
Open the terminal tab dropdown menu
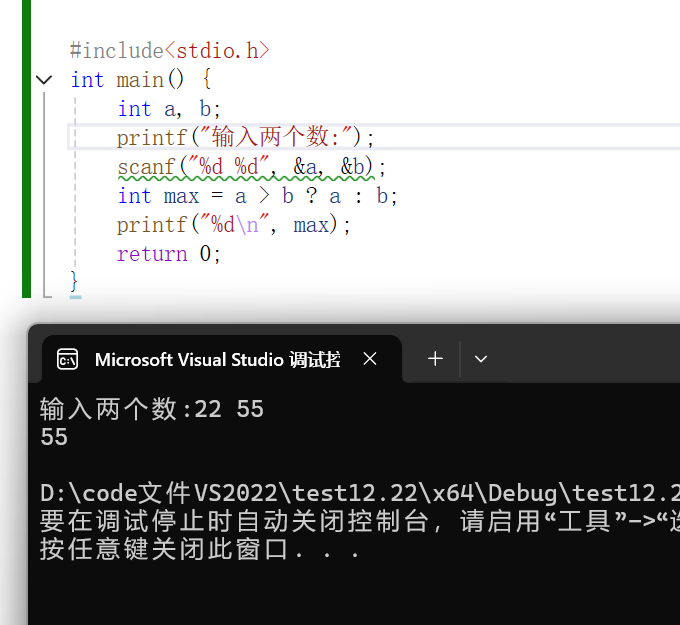(x=481, y=359)
